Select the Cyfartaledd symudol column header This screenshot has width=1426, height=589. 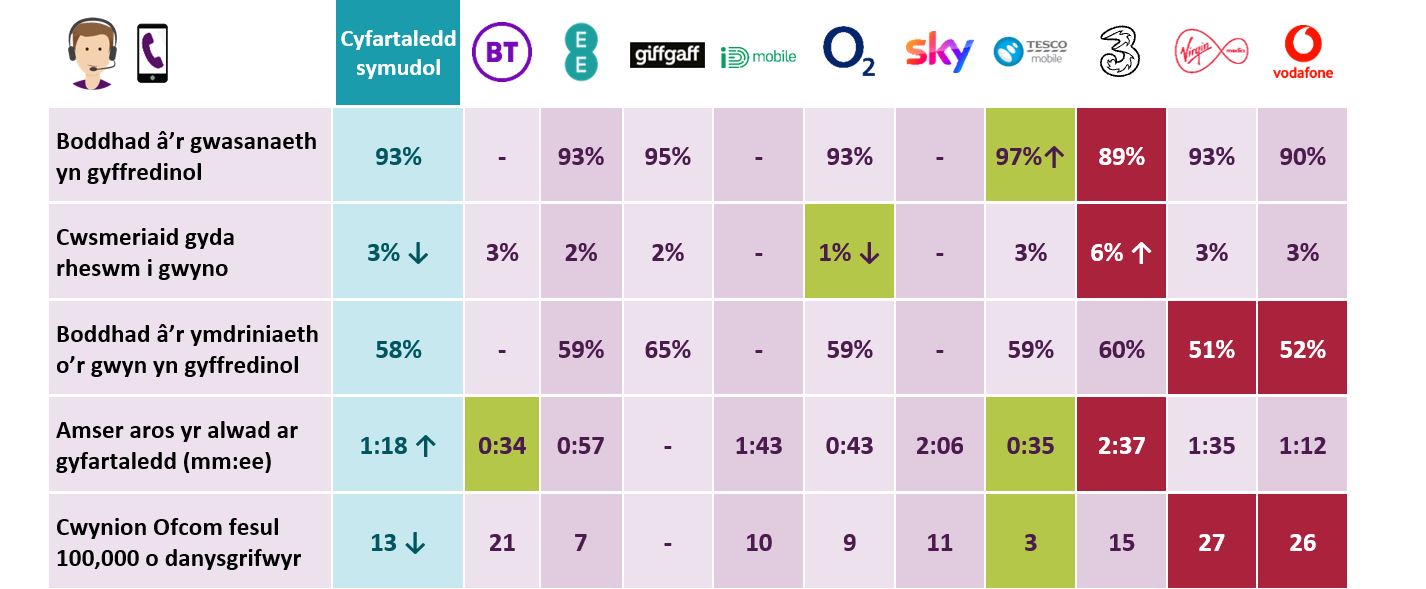[398, 53]
